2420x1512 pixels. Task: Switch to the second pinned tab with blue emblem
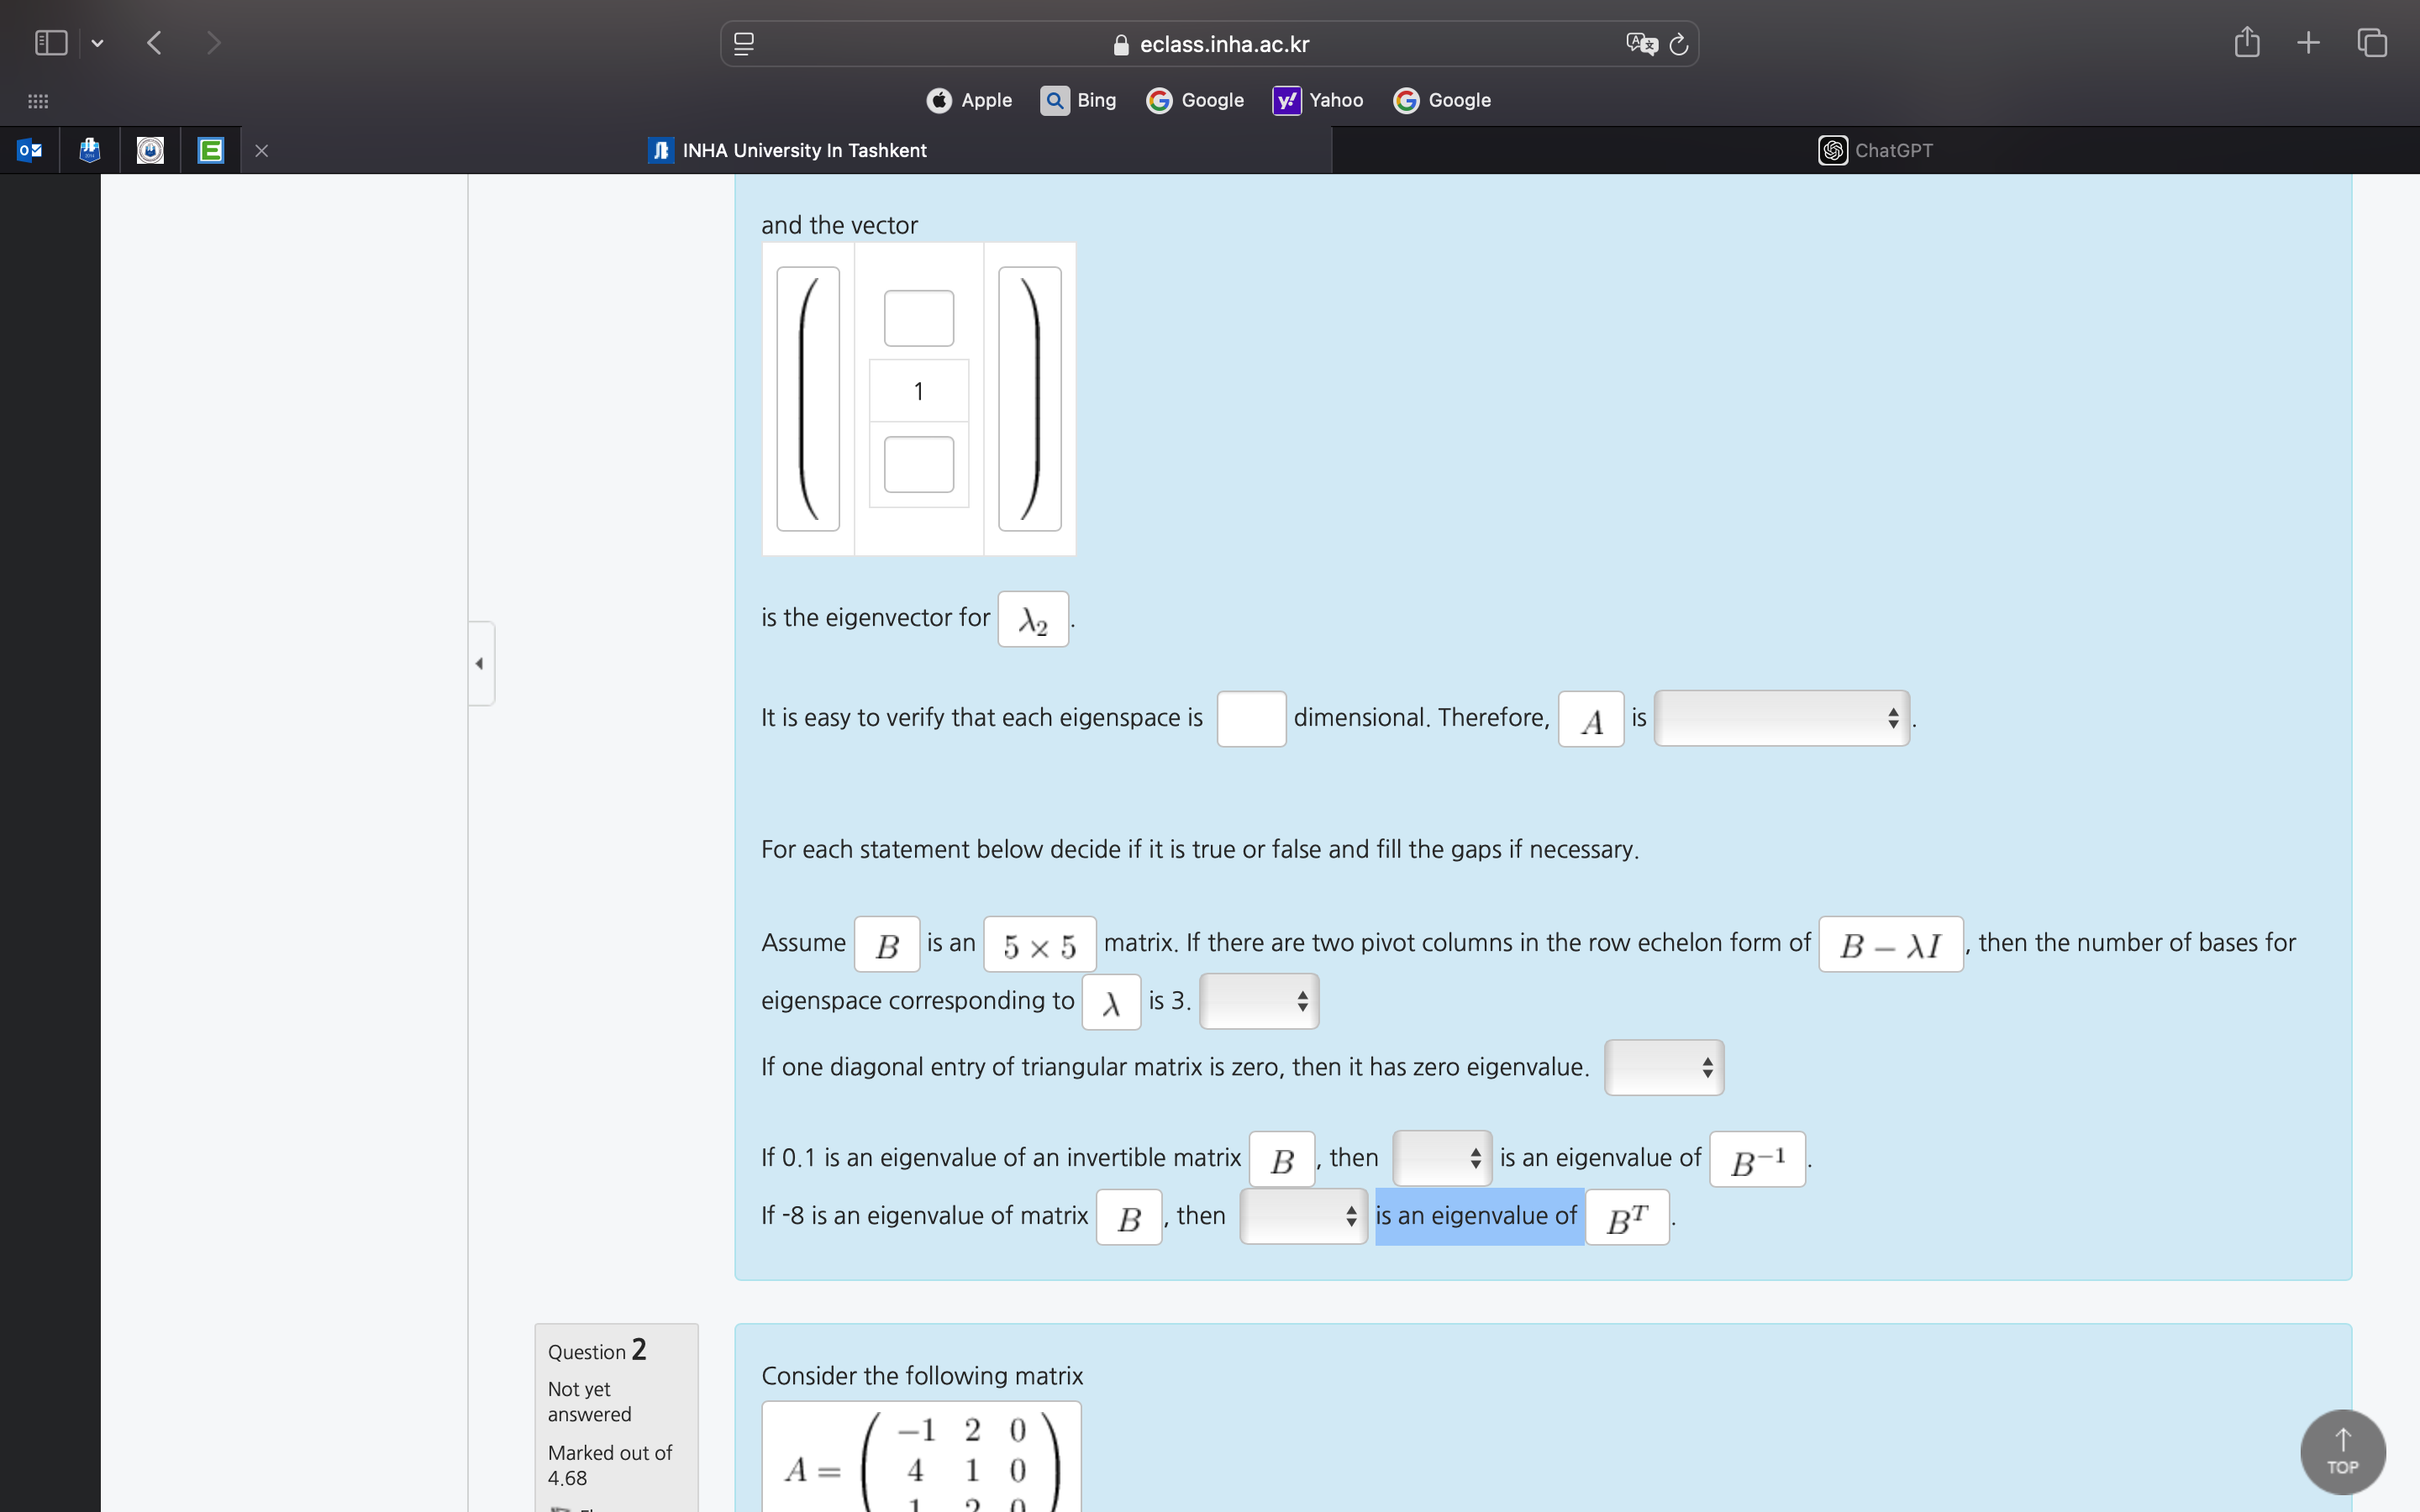(90, 150)
